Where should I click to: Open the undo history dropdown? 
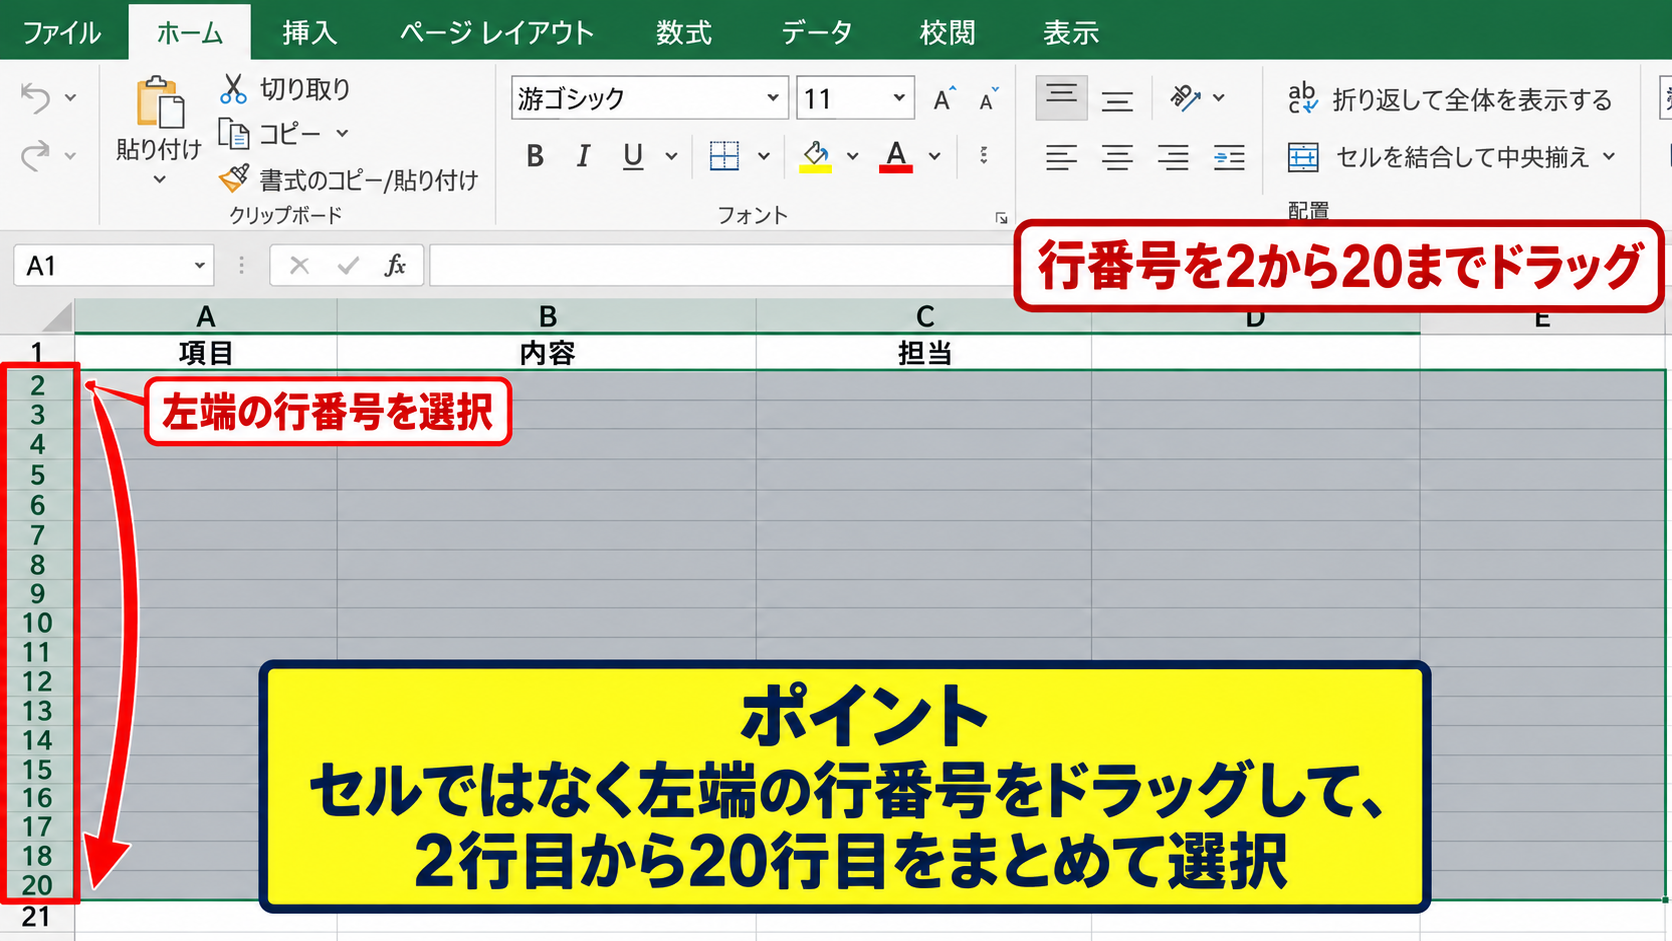tap(70, 97)
